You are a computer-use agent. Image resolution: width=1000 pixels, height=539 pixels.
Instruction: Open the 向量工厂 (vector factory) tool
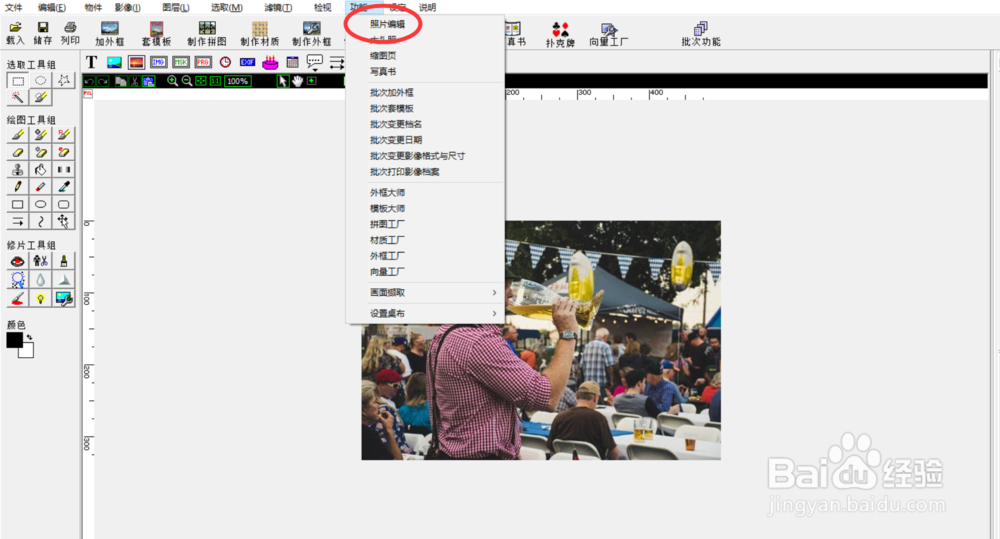(608, 34)
